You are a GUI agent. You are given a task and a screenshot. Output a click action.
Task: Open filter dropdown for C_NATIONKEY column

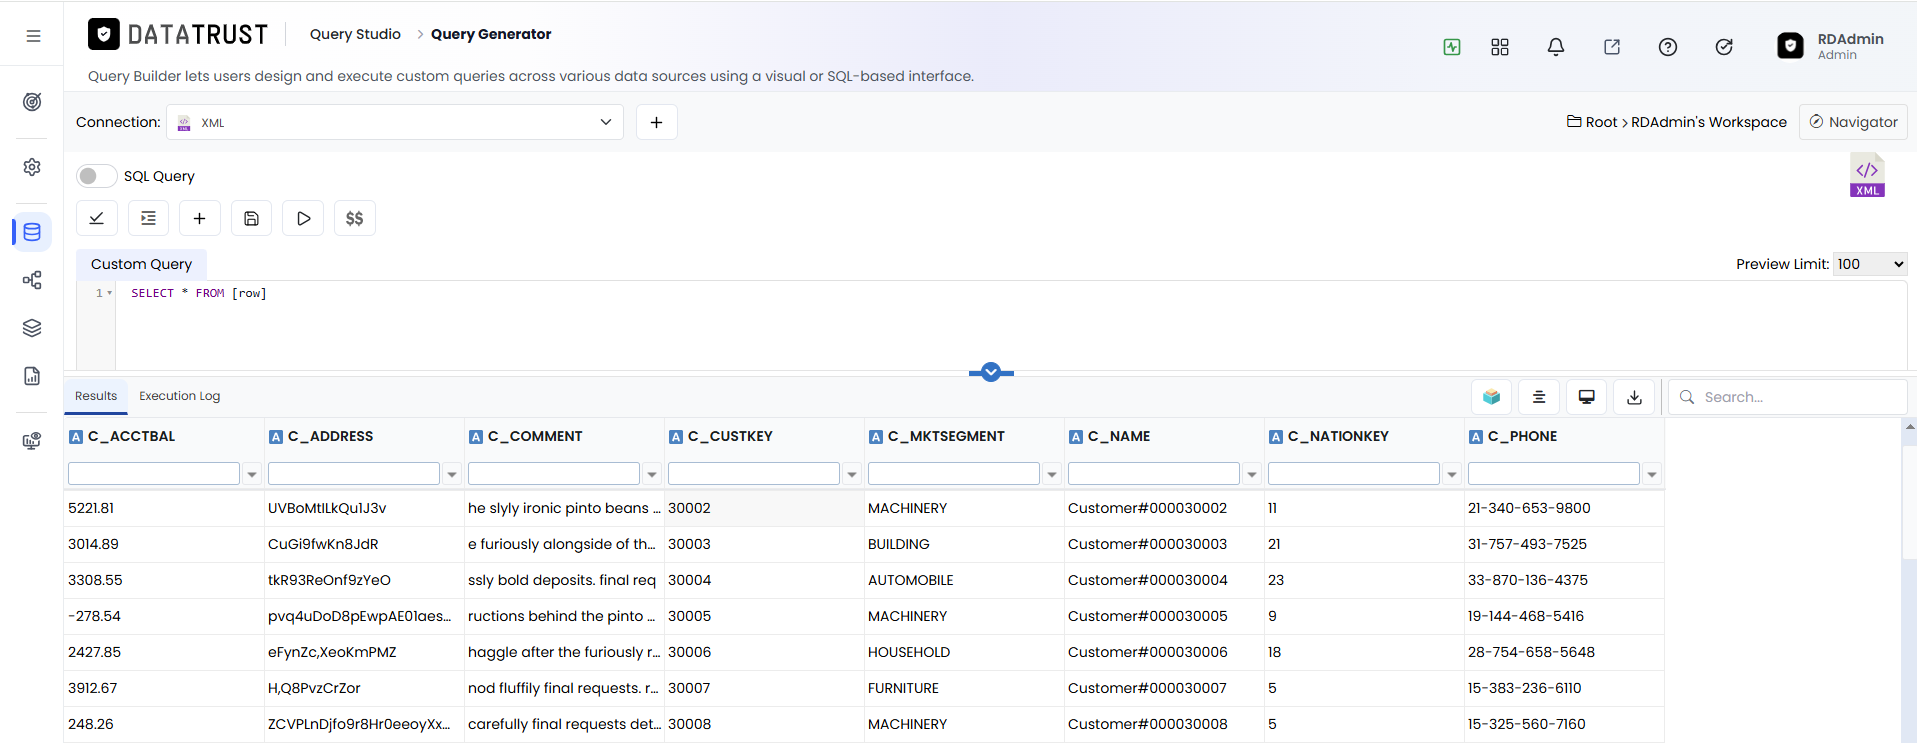pyautogui.click(x=1452, y=475)
